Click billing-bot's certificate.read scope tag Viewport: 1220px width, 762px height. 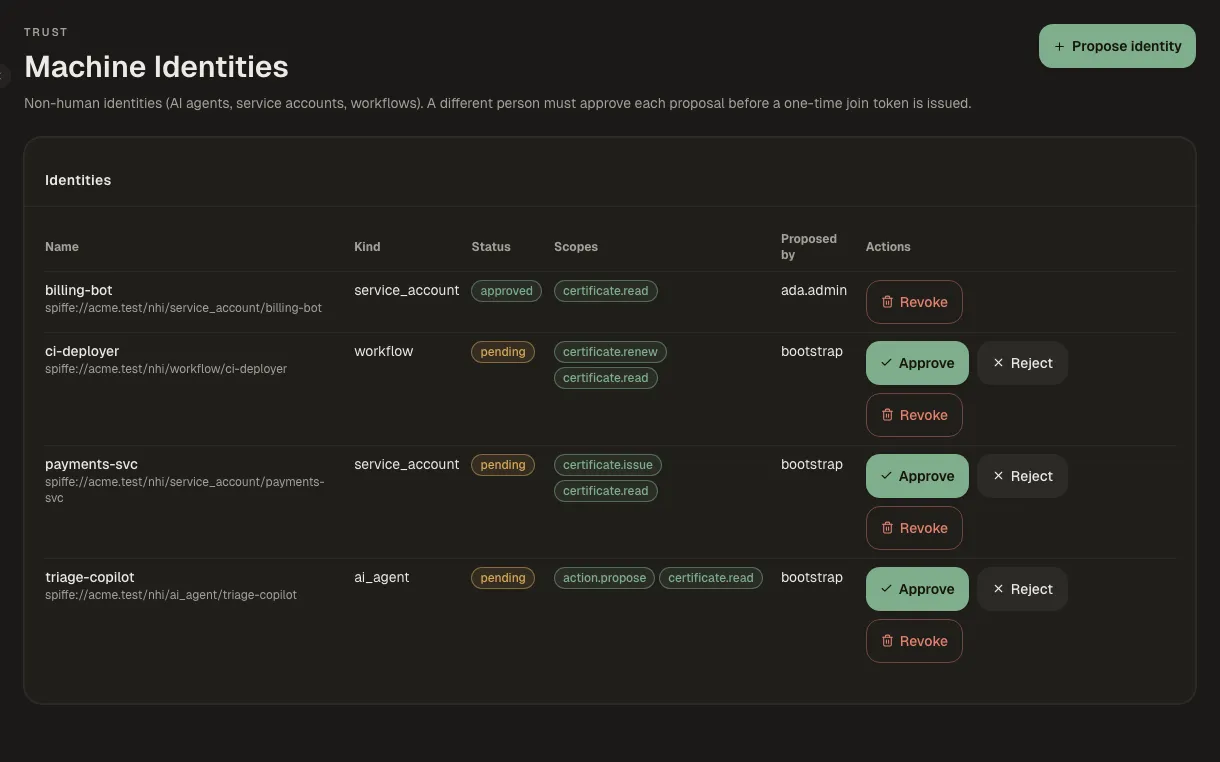606,291
